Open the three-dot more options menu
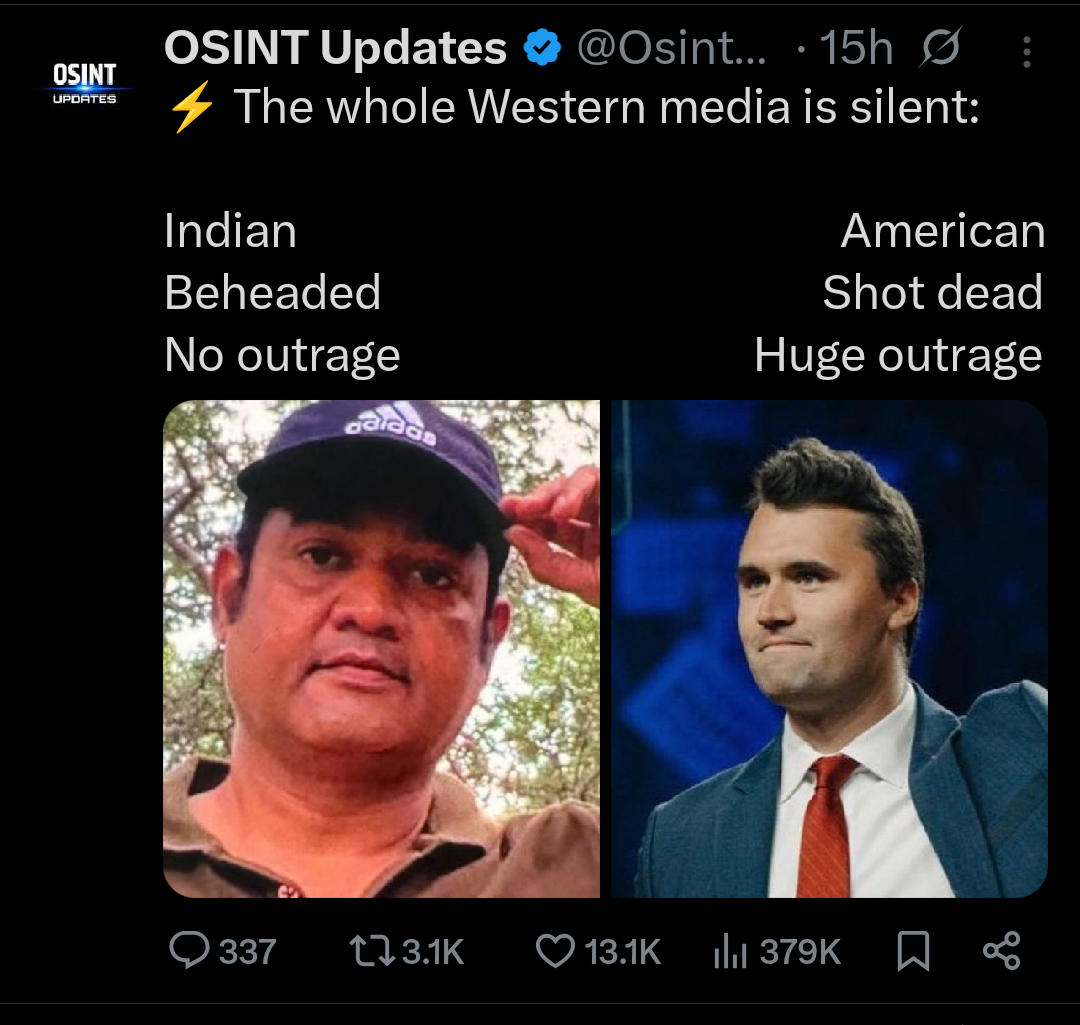This screenshot has width=1080, height=1025. pyautogui.click(x=1026, y=52)
